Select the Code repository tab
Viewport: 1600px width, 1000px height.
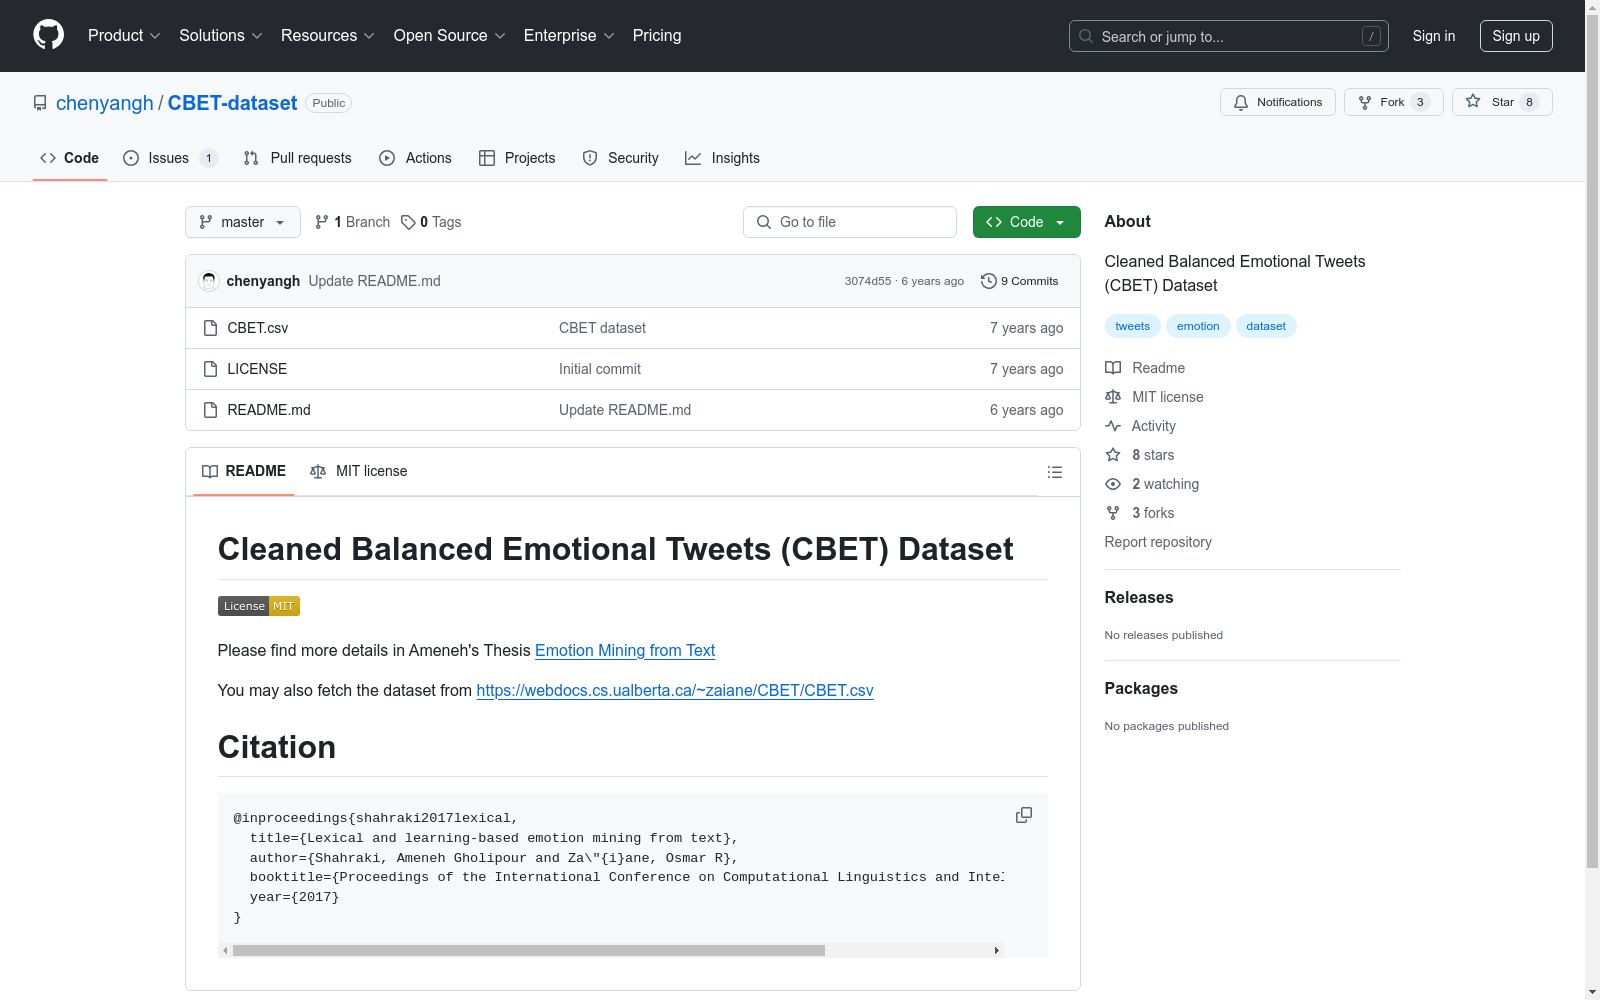(x=70, y=158)
